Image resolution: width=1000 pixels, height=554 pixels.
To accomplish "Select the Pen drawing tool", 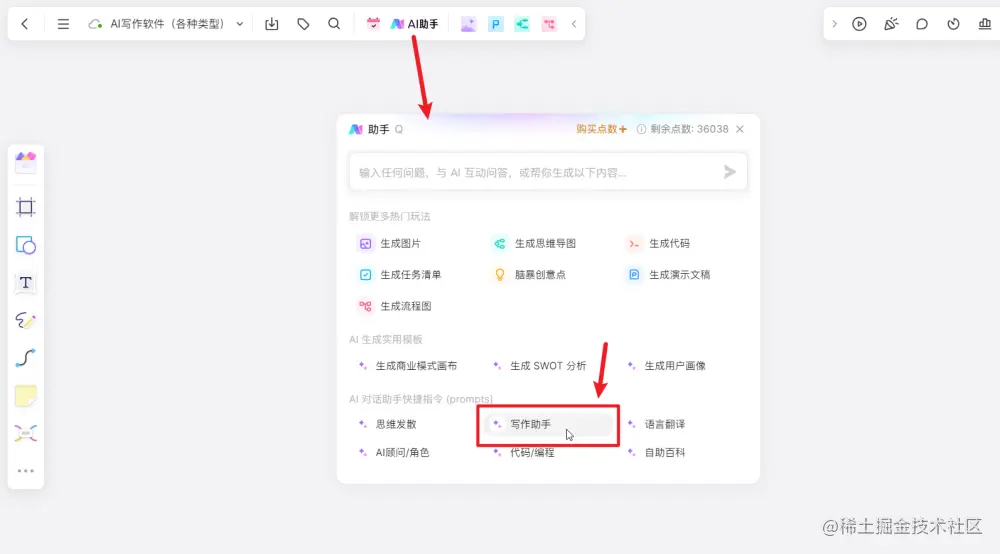I will (26, 320).
